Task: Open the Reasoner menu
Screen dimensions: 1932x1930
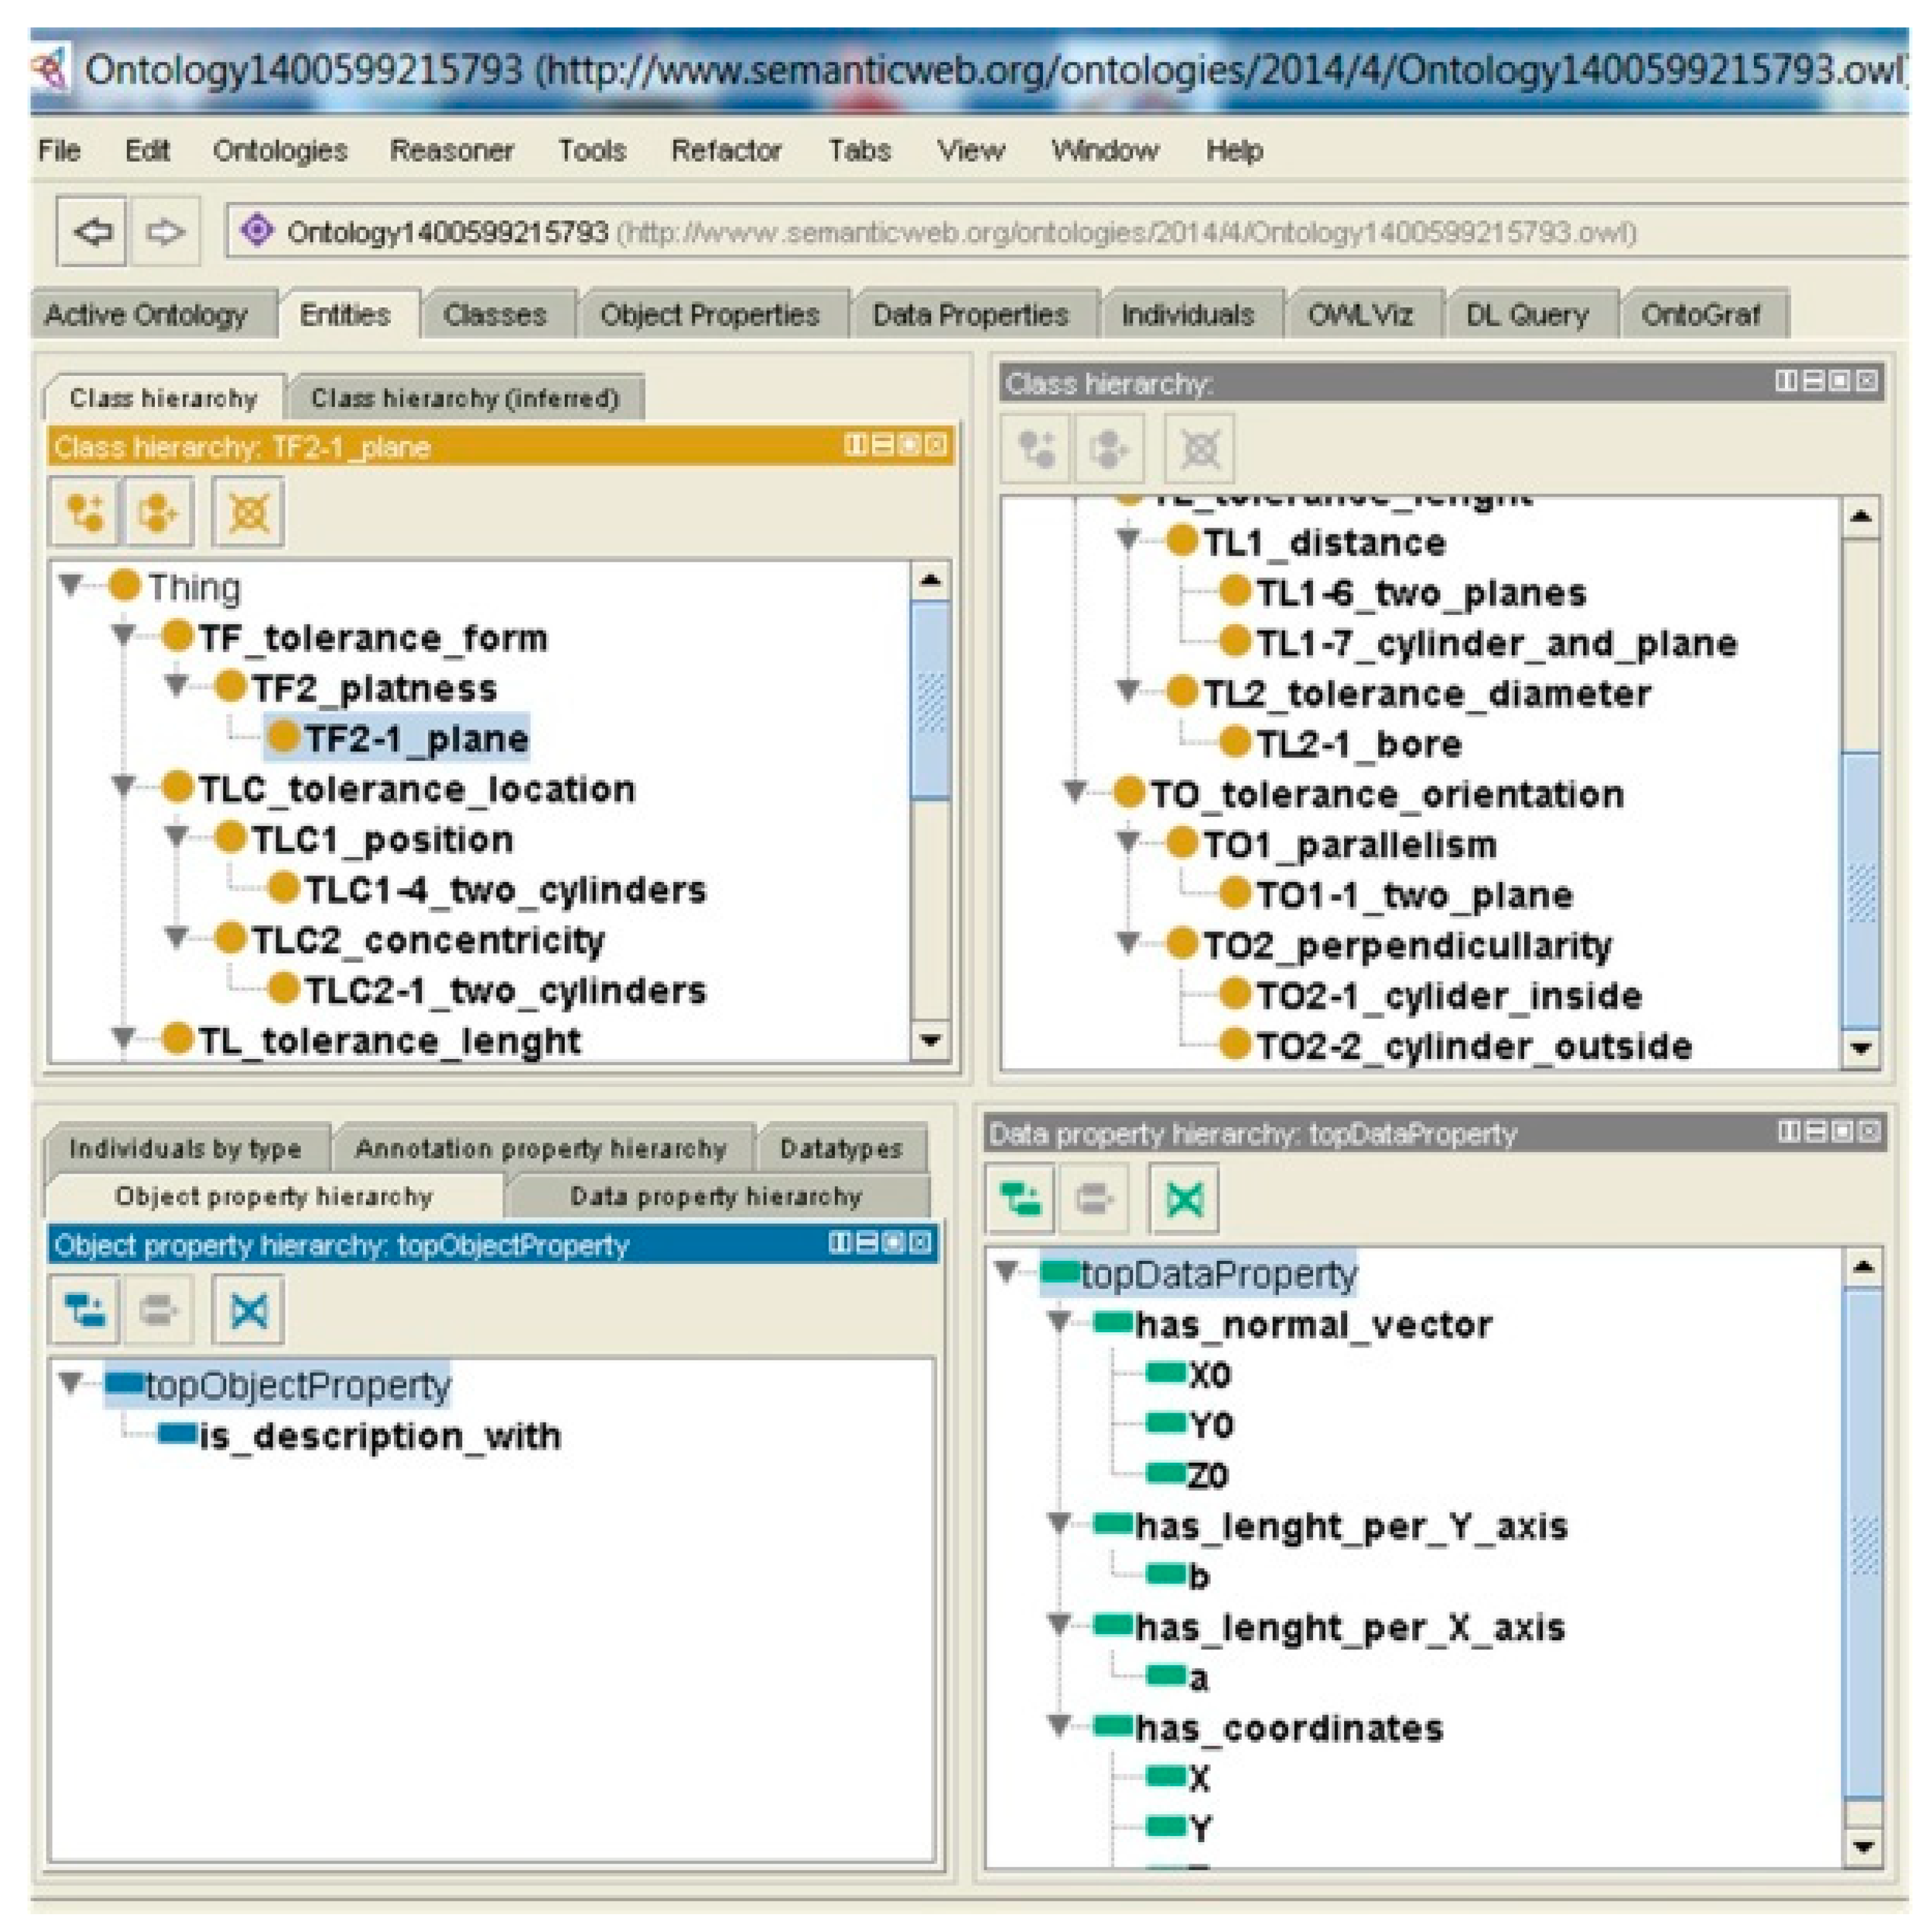Action: [451, 151]
